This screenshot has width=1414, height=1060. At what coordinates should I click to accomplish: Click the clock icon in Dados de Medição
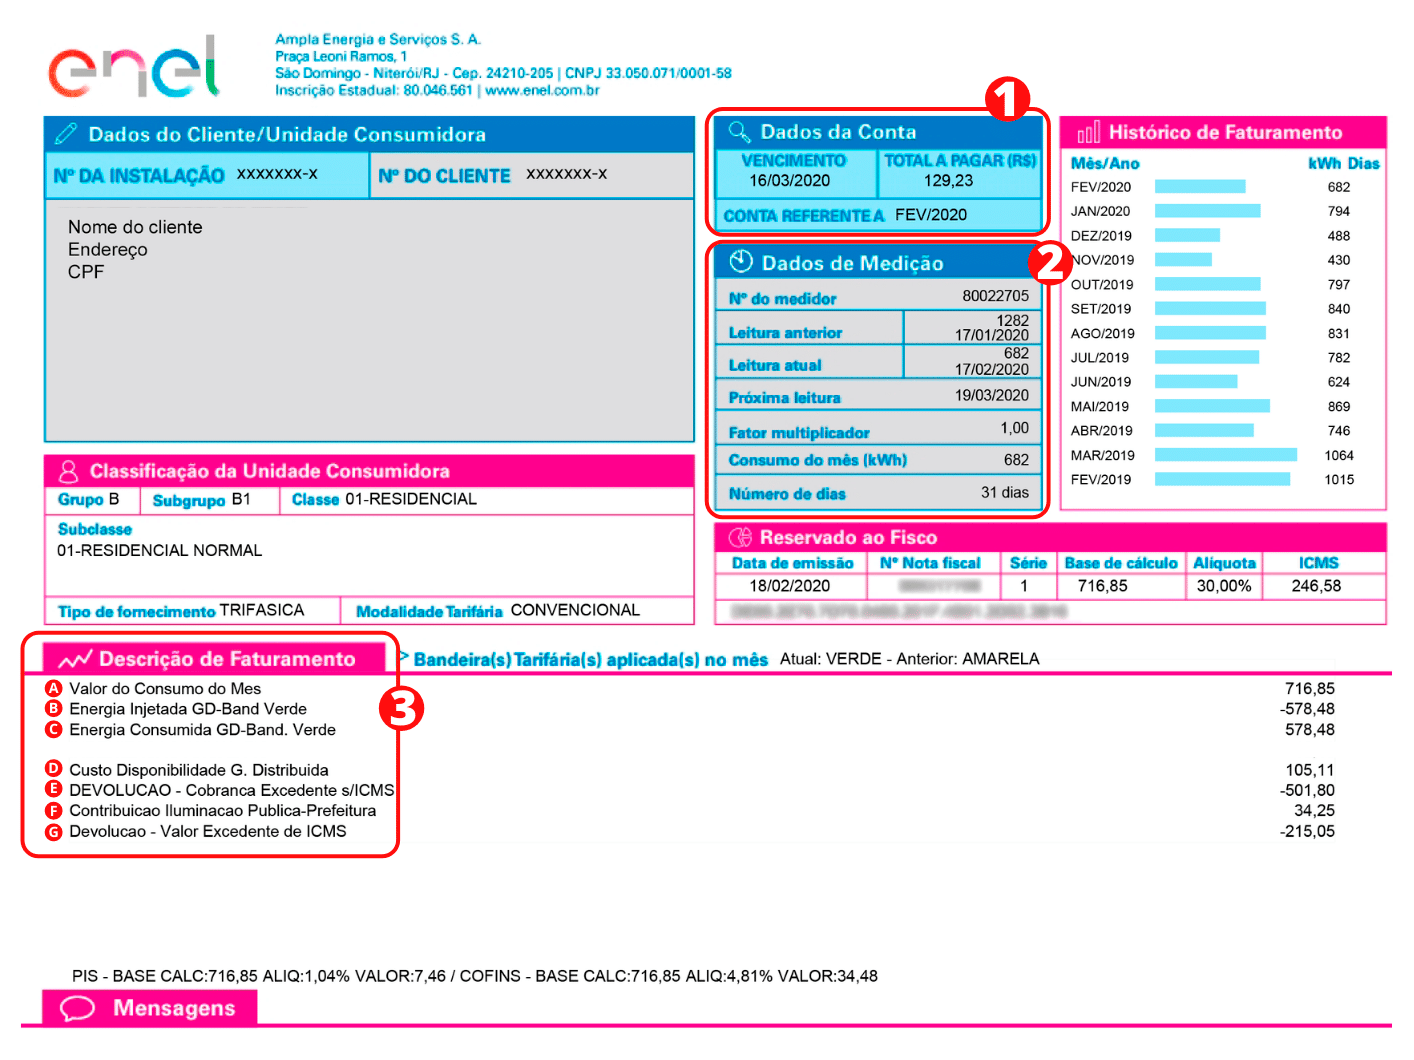740,262
